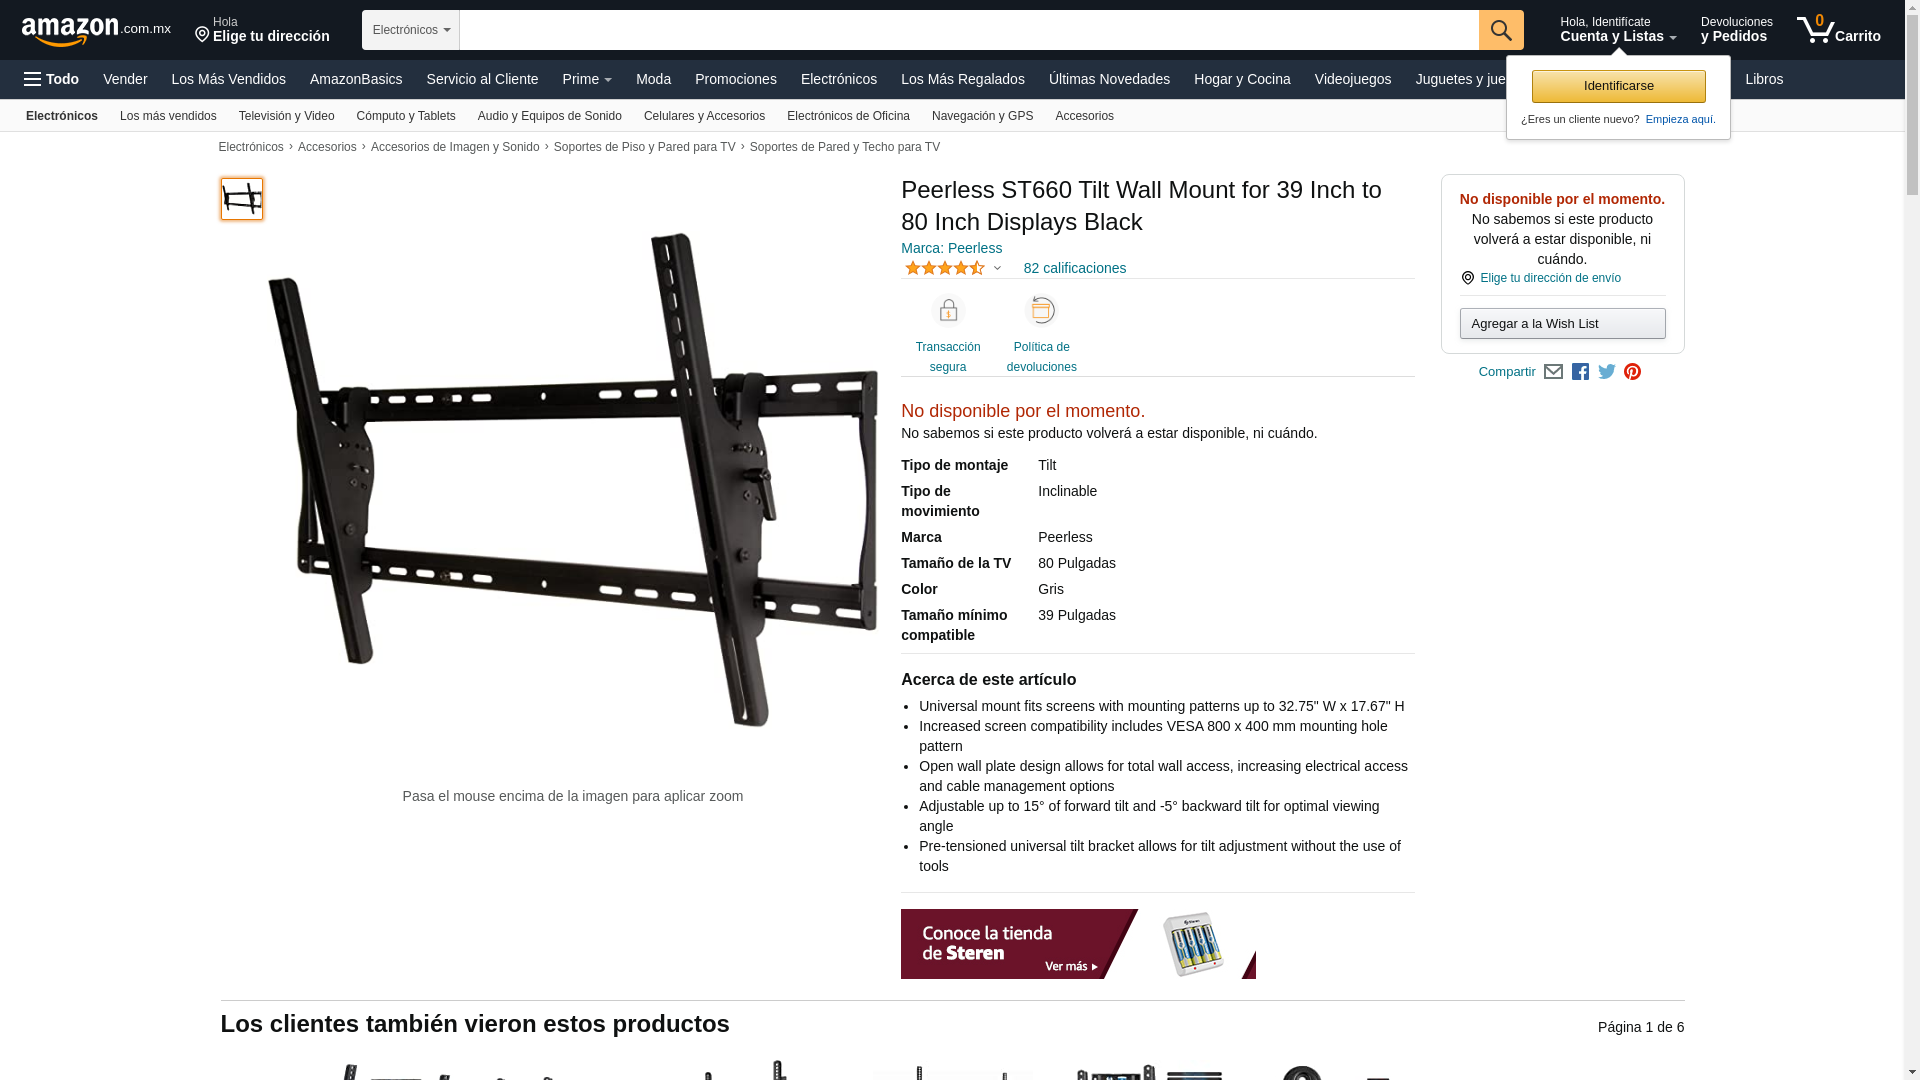Share product on Pinterest icon
1920x1080 pixels.
(1633, 372)
